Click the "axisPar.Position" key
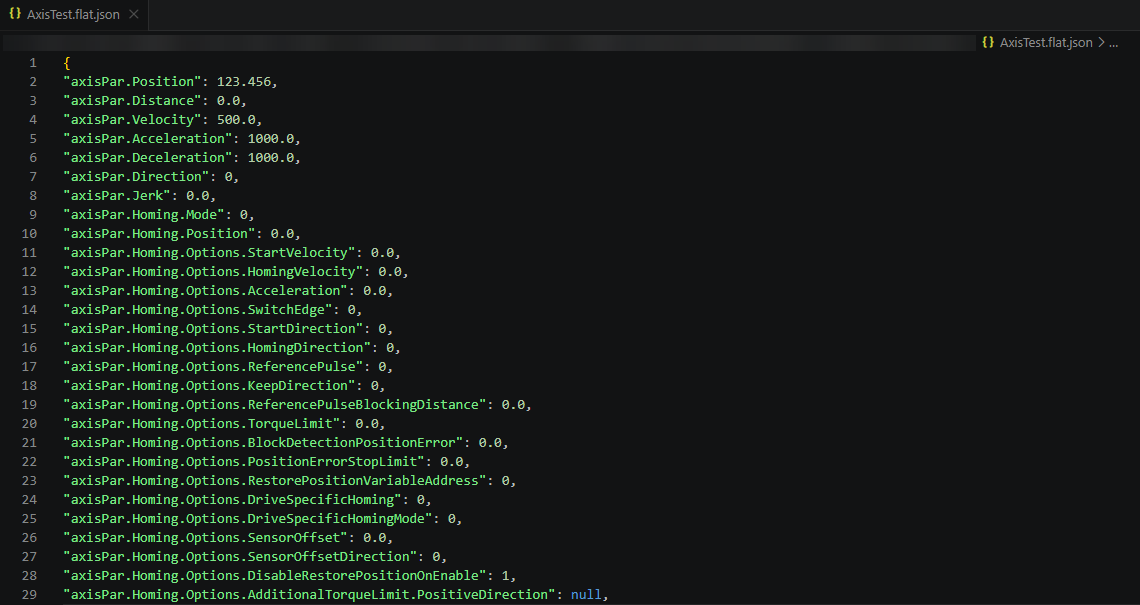Image resolution: width=1140 pixels, height=605 pixels. coord(132,81)
